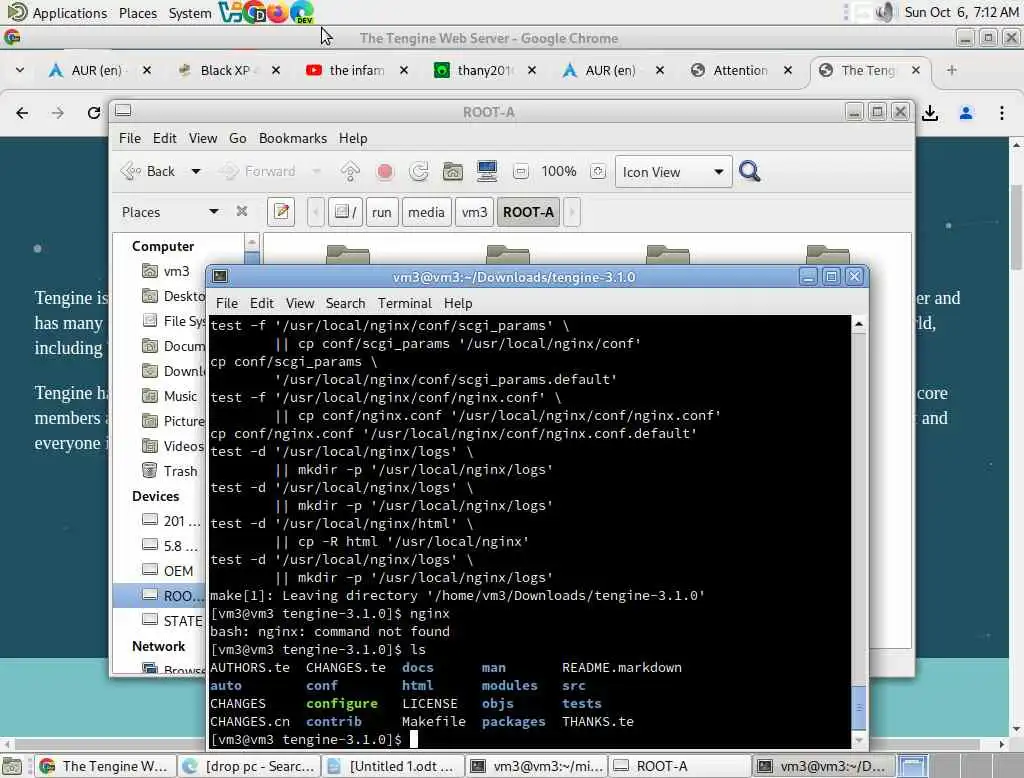Open a new Chrome tab

point(952,70)
